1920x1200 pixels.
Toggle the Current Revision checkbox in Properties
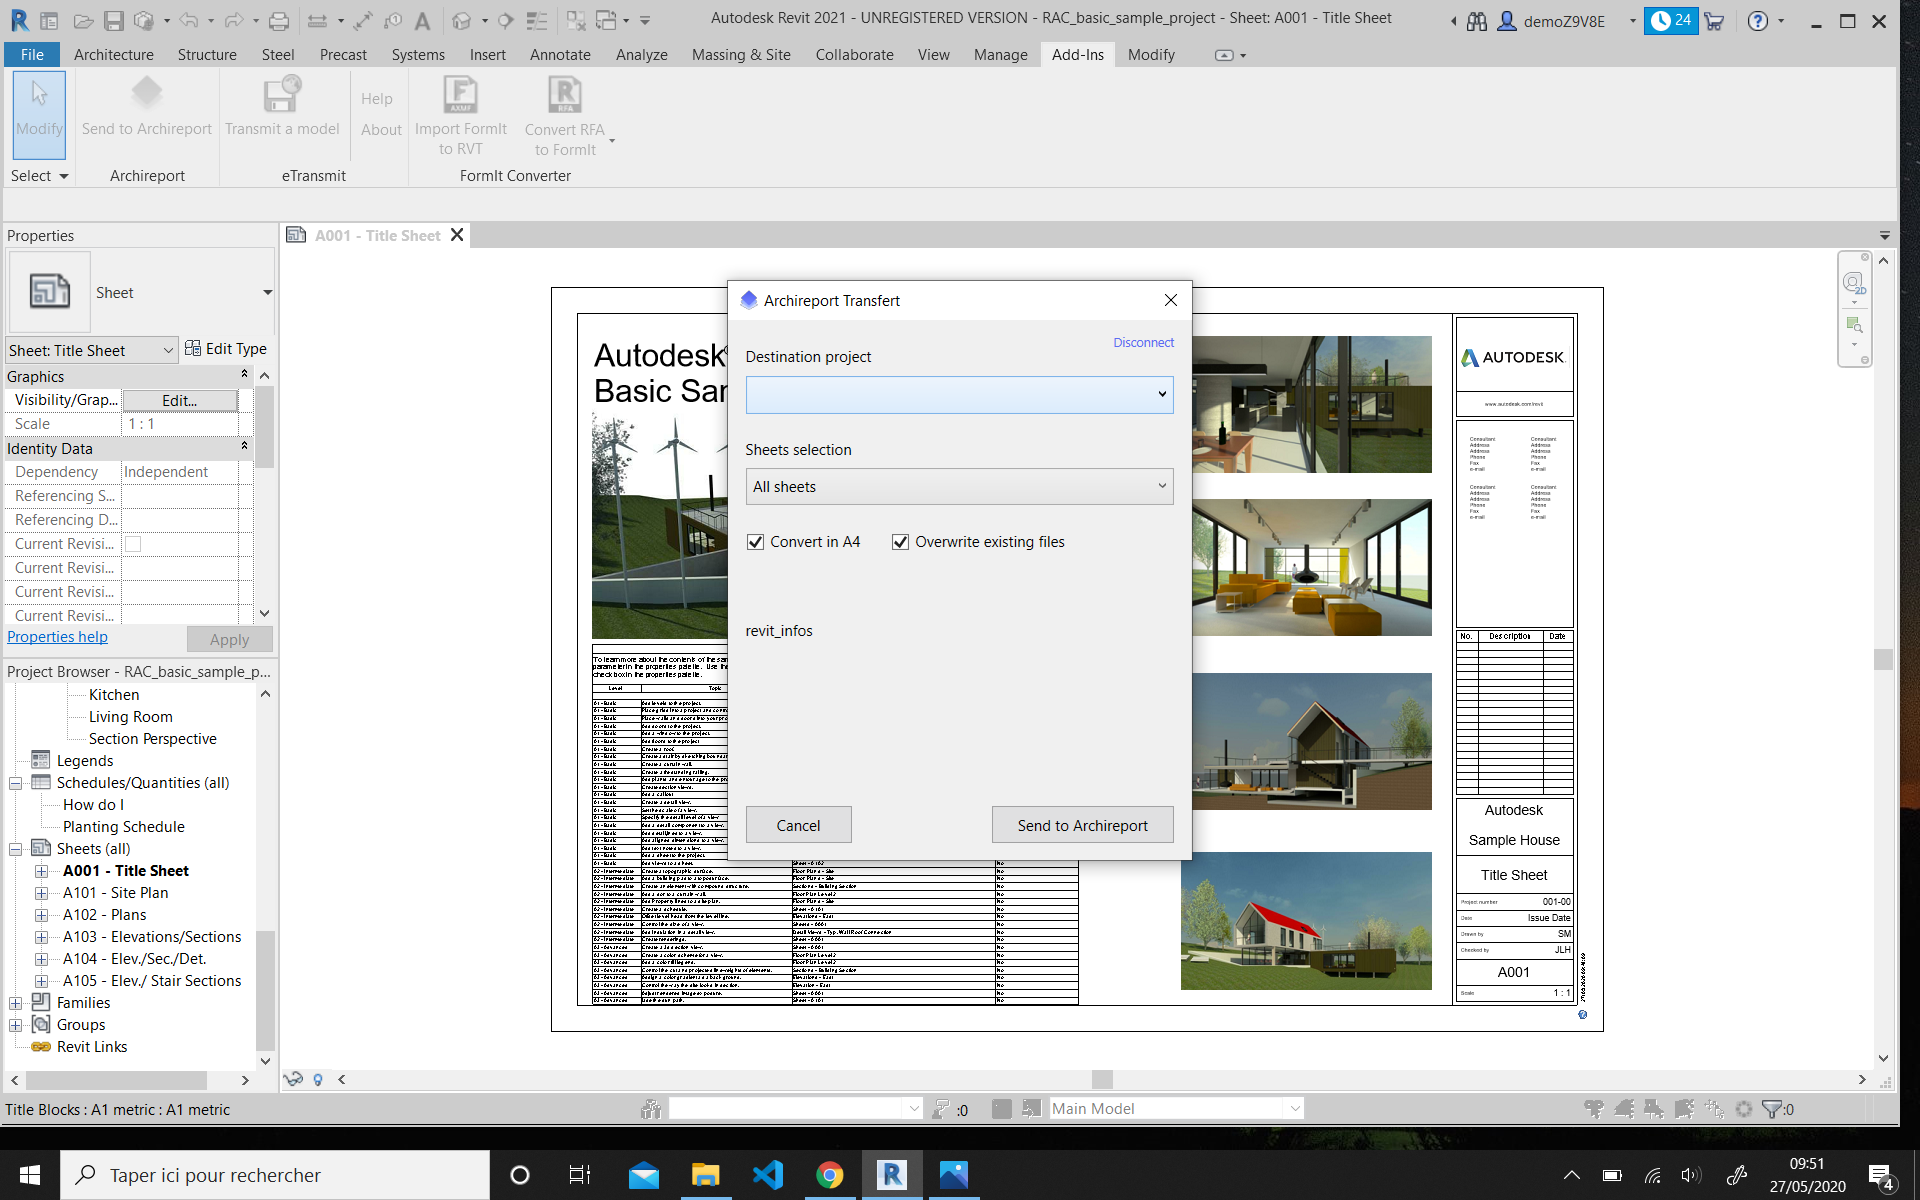[x=133, y=544]
